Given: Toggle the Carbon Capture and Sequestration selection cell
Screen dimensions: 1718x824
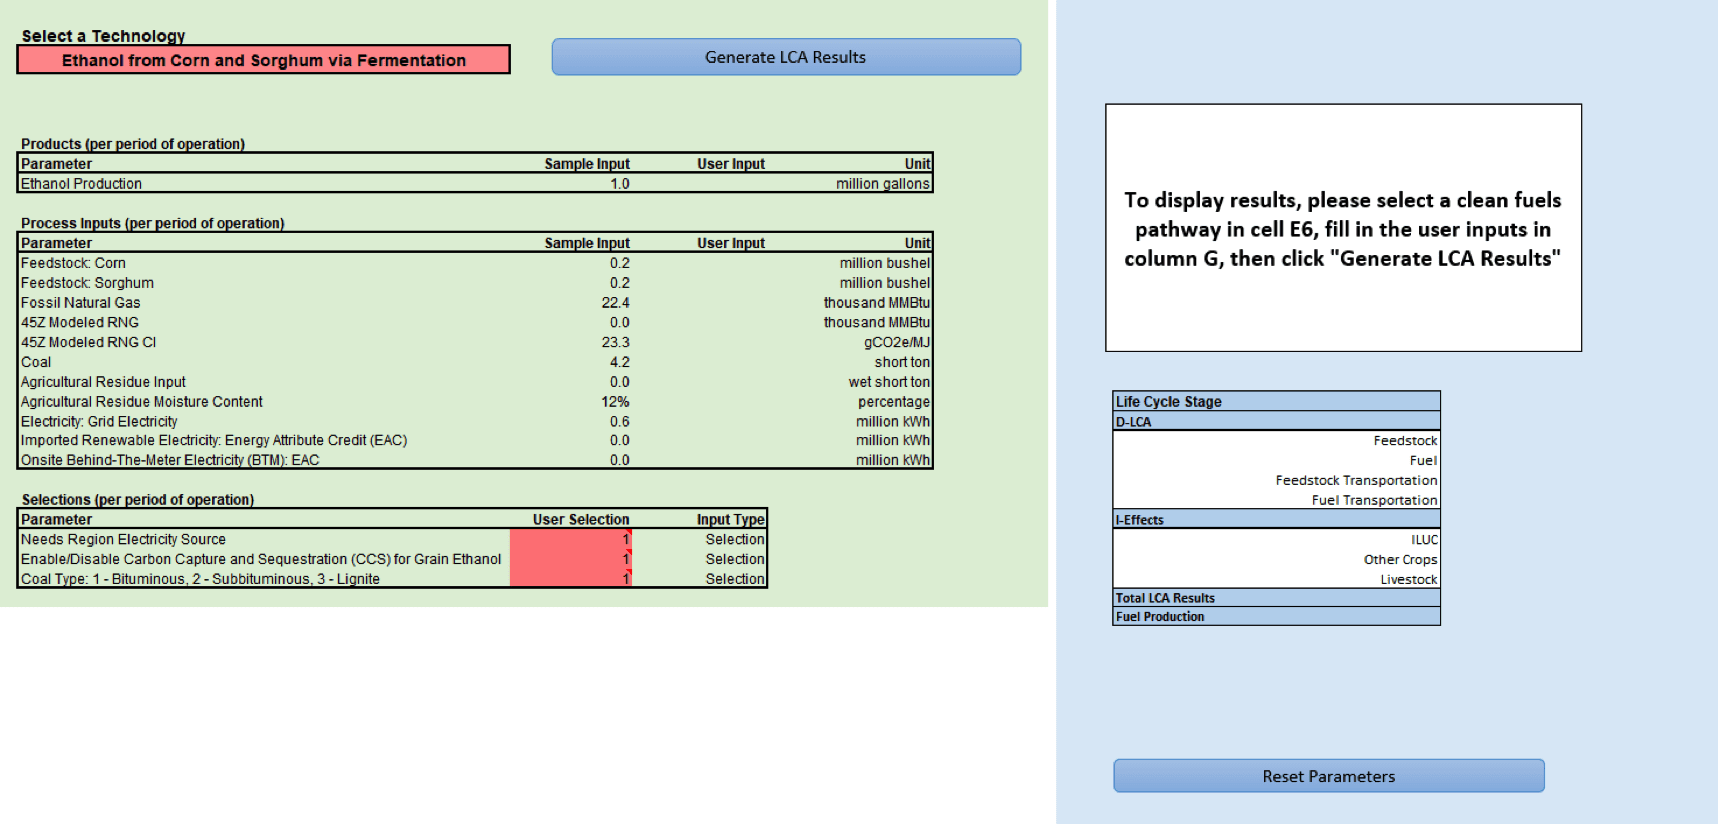Looking at the screenshot, I should (x=570, y=559).
